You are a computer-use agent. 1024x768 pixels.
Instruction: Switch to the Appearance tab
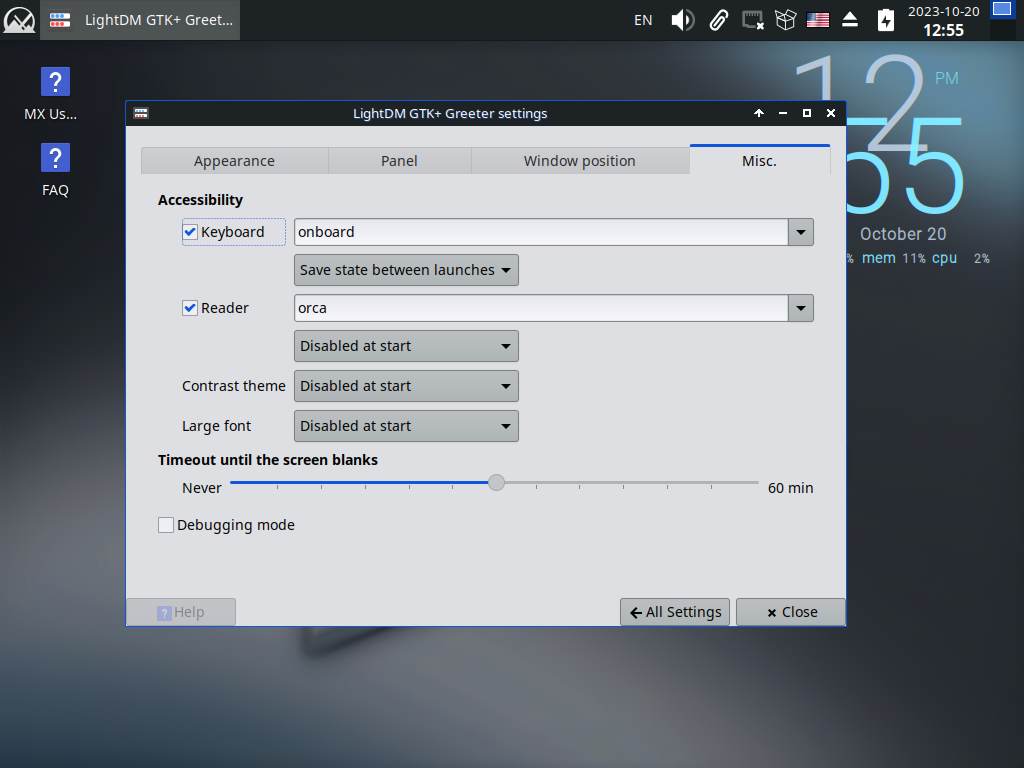click(x=234, y=161)
